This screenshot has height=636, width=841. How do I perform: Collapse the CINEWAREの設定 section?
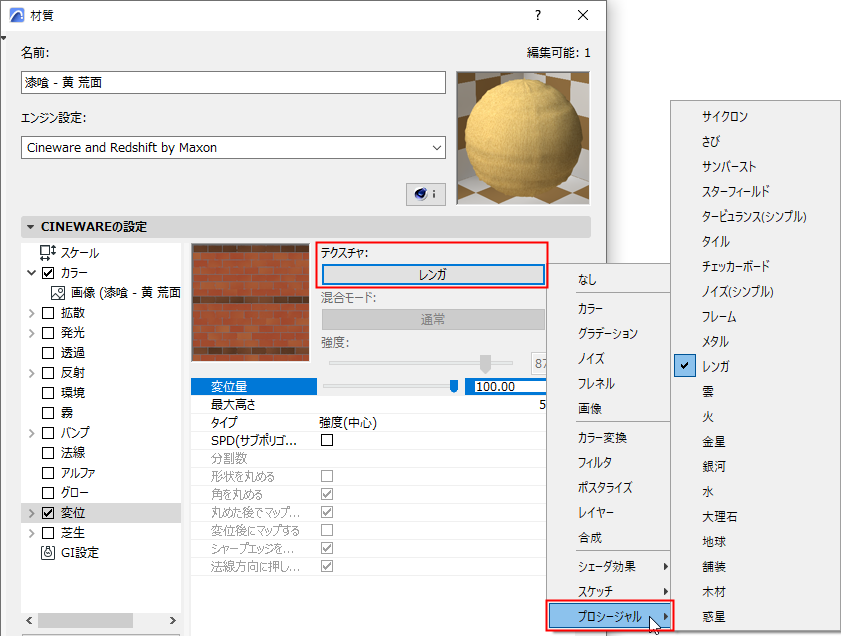(x=31, y=227)
